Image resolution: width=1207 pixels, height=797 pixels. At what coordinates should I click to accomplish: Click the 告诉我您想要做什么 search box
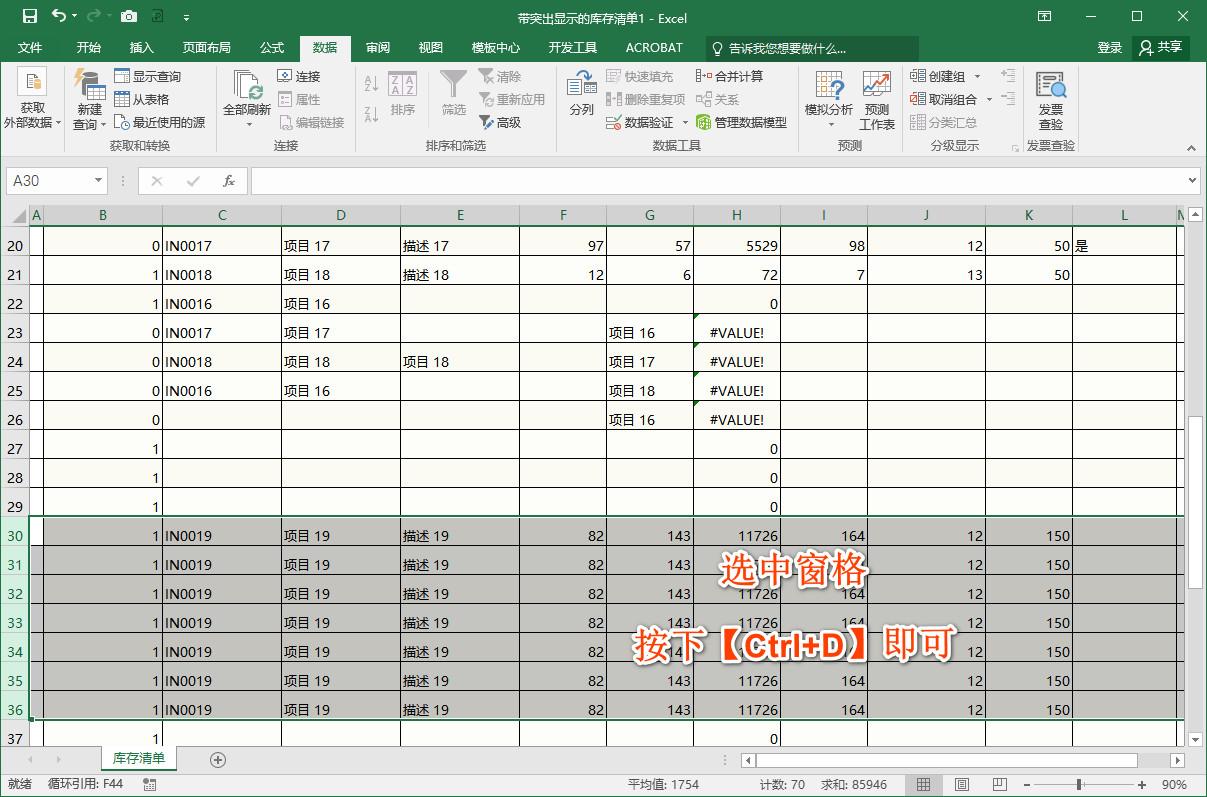coord(812,48)
